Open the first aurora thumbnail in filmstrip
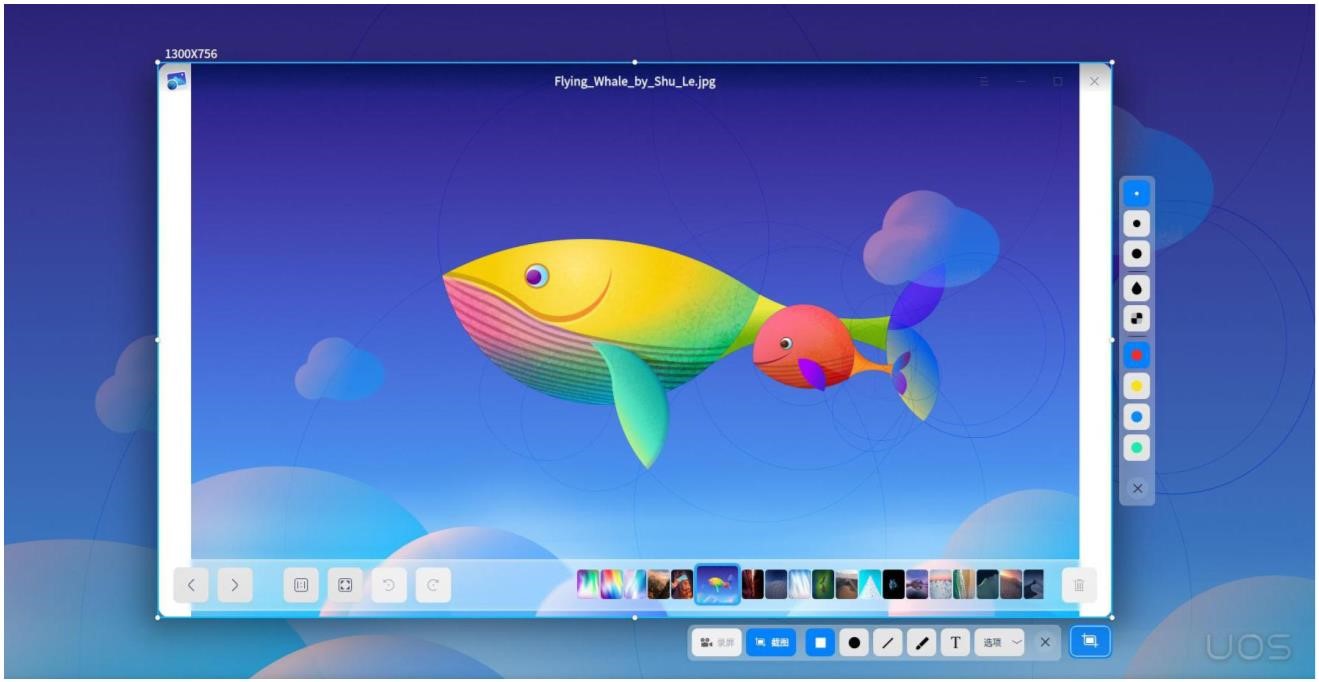This screenshot has height=682, width=1319. tap(588, 585)
